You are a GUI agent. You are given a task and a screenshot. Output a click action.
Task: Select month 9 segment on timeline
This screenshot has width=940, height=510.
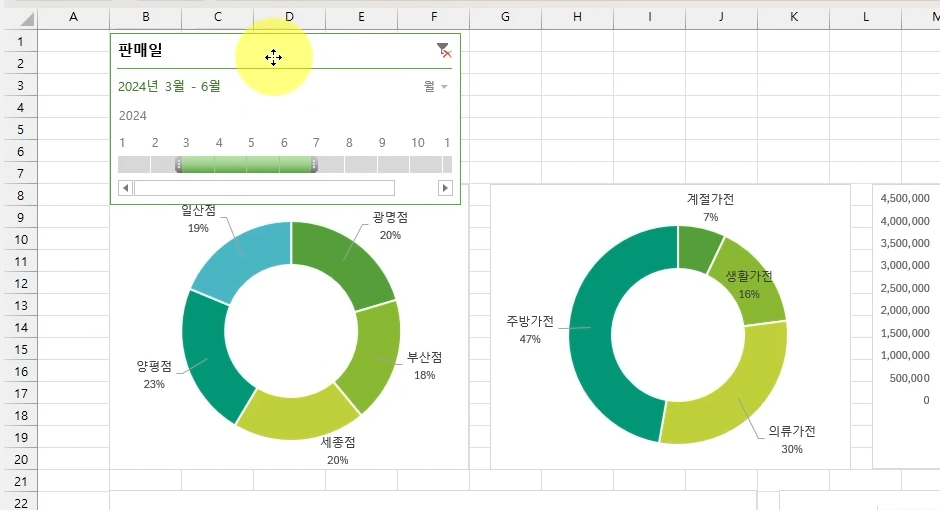(393, 164)
